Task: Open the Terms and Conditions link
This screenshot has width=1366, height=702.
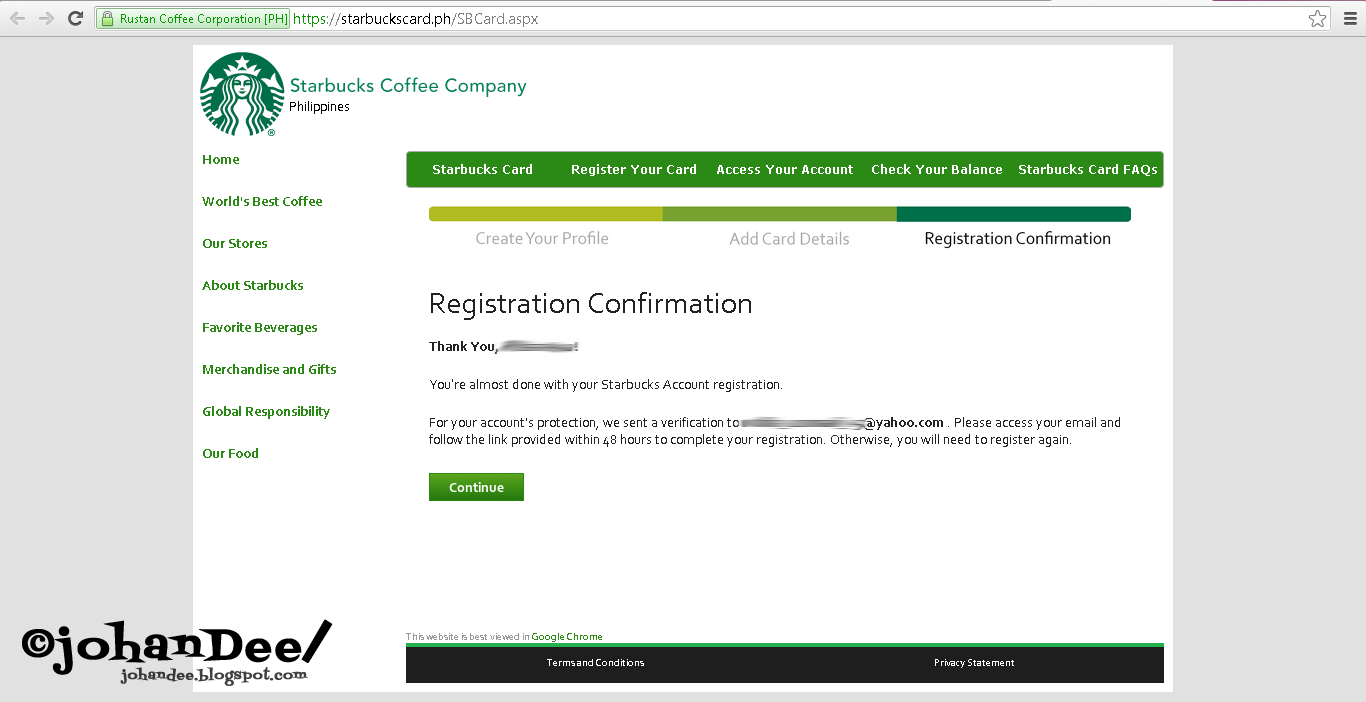Action: point(595,662)
